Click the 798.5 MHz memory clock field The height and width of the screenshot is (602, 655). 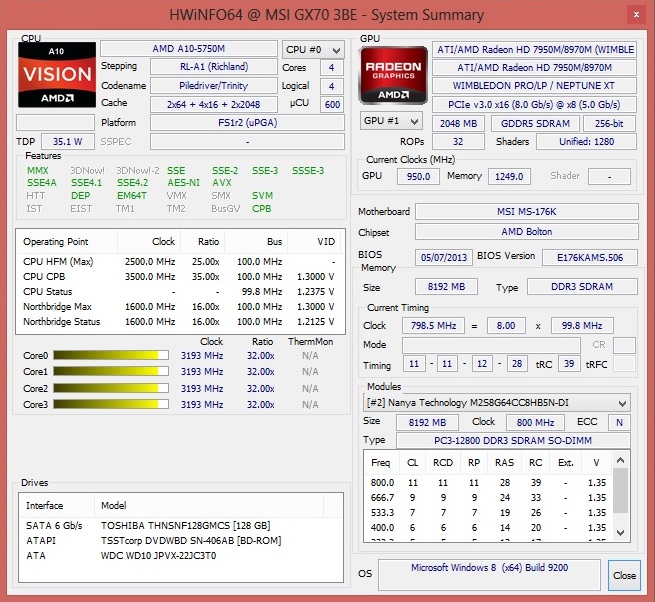433,325
